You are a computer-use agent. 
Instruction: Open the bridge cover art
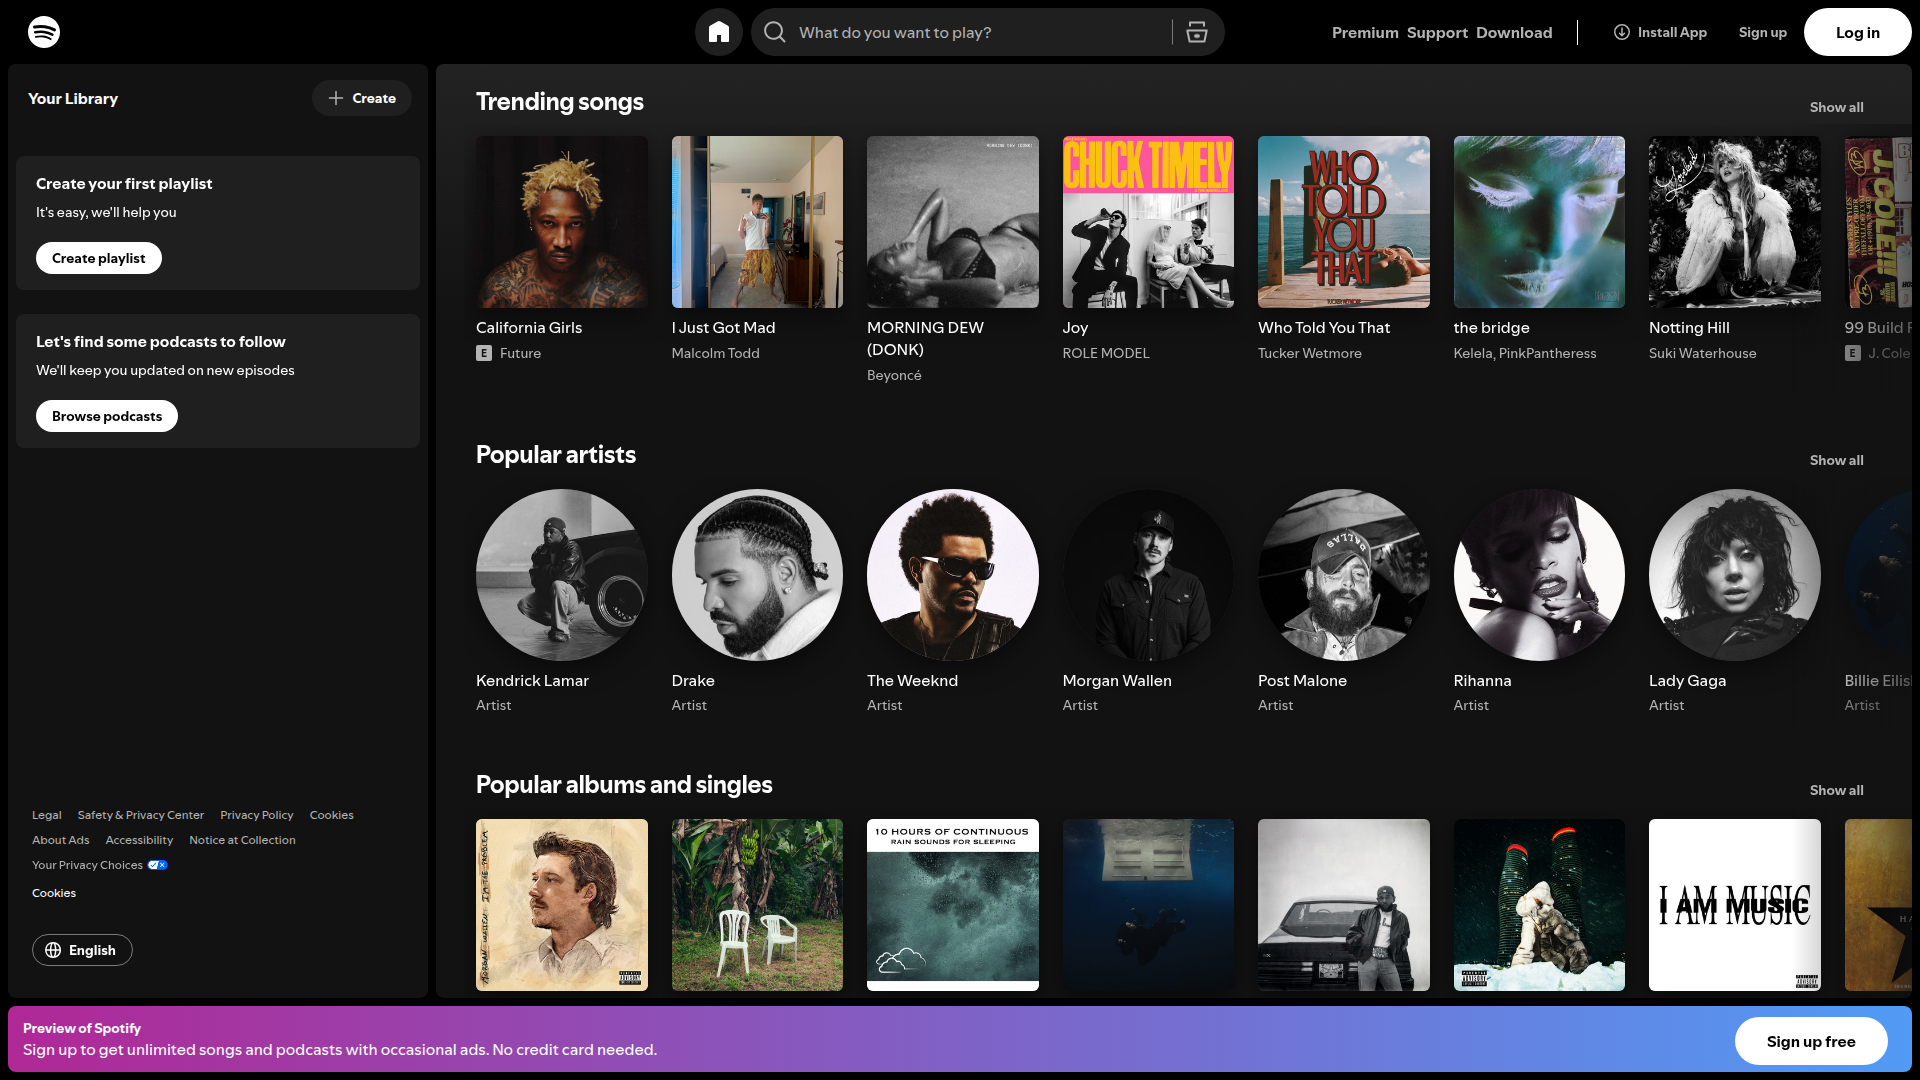1539,222
